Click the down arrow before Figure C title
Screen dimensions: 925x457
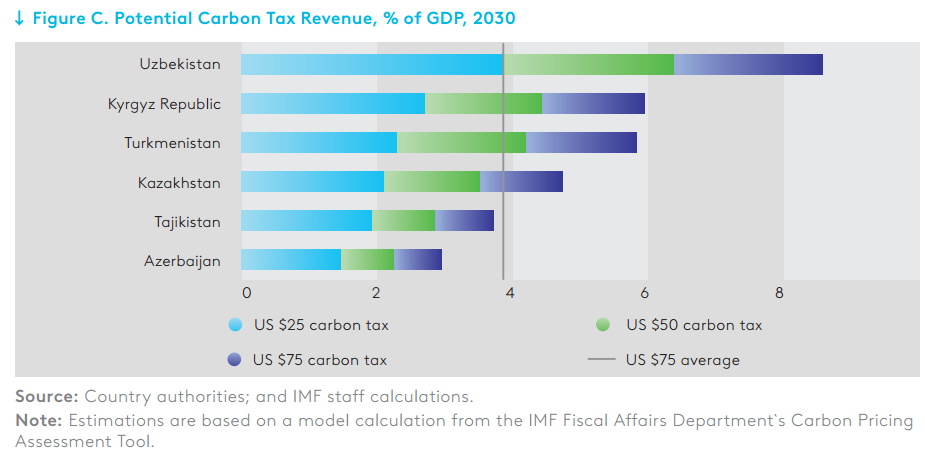coord(19,19)
